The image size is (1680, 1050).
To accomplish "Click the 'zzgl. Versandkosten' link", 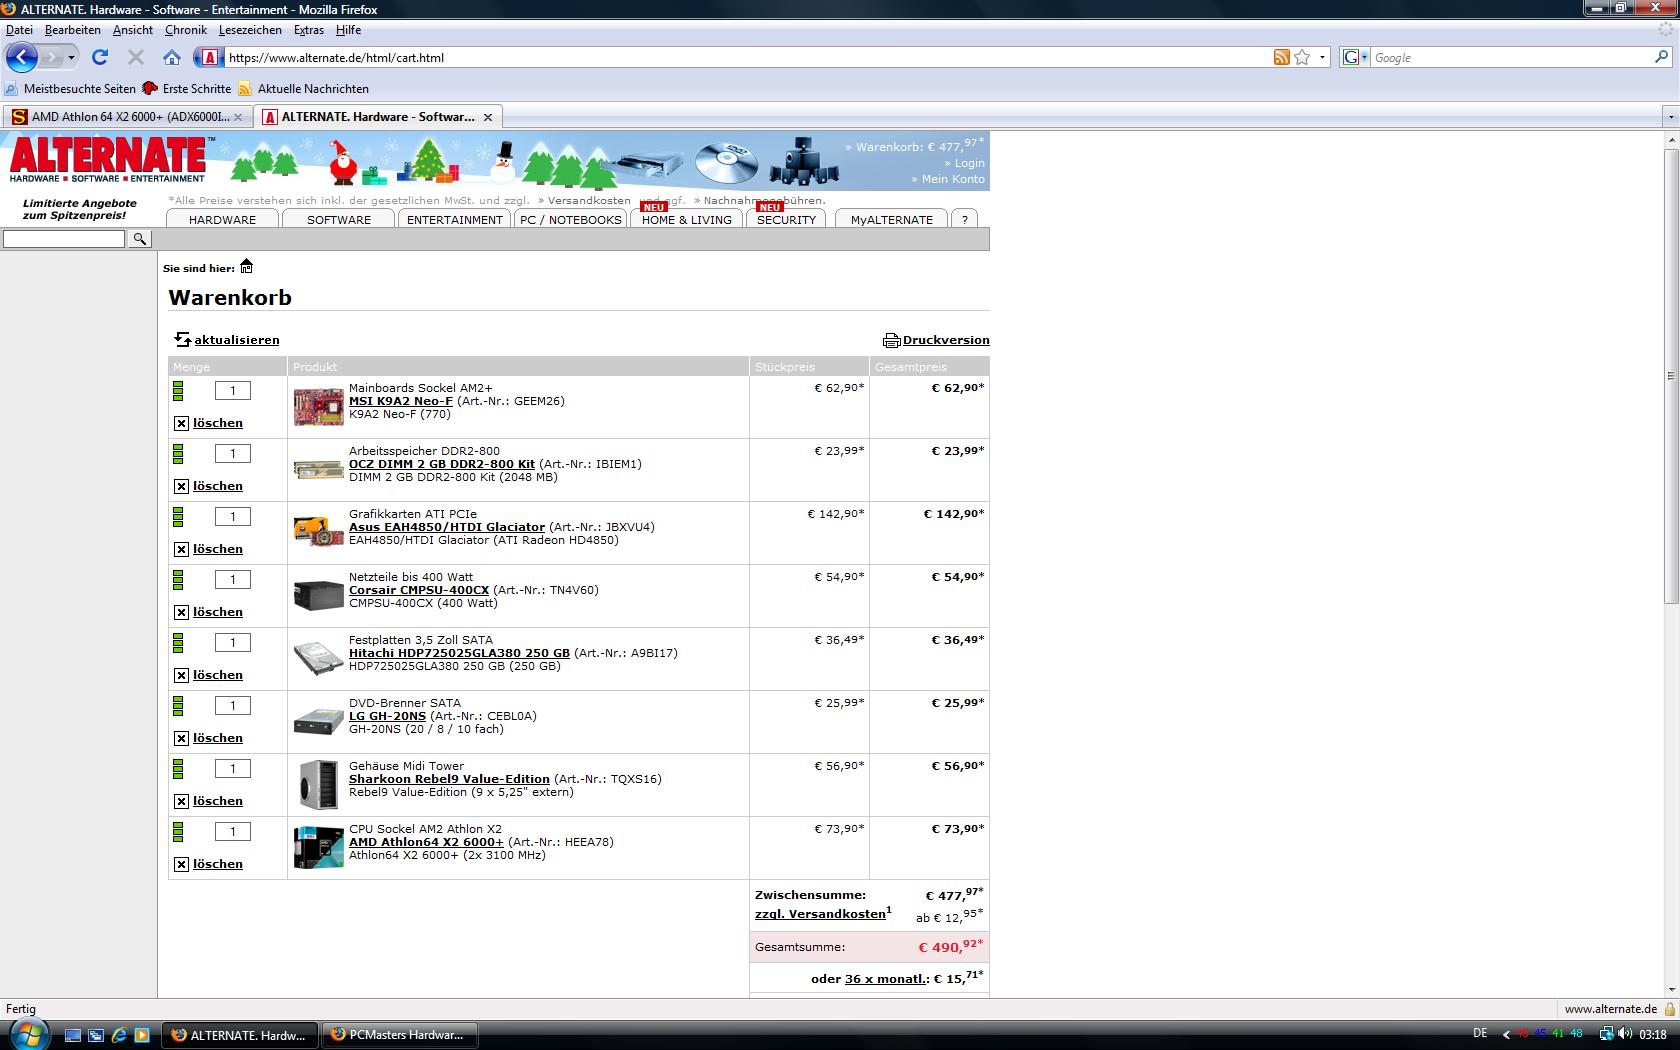I will pyautogui.click(x=820, y=914).
